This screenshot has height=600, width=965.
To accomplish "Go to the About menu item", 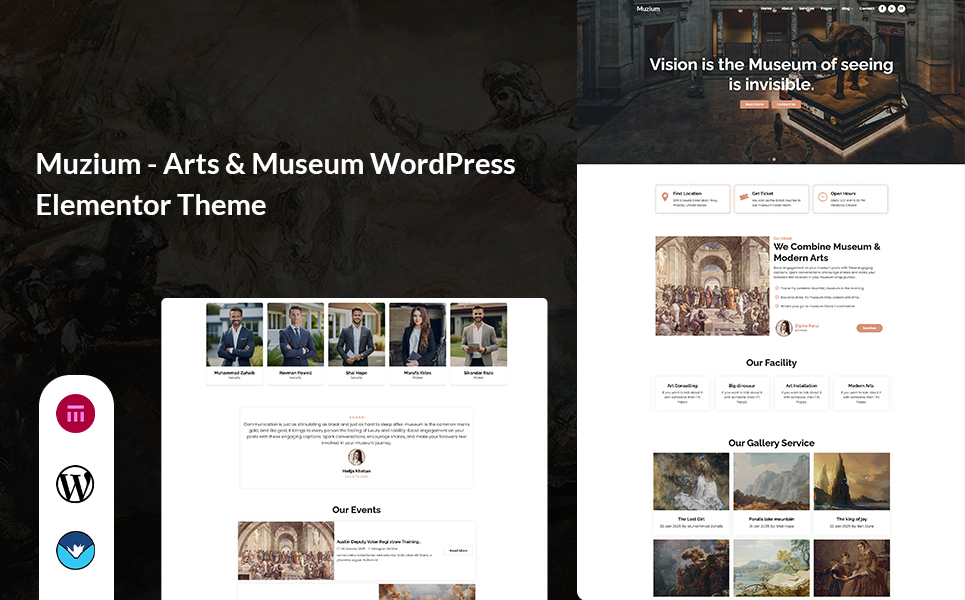I will click(787, 9).
